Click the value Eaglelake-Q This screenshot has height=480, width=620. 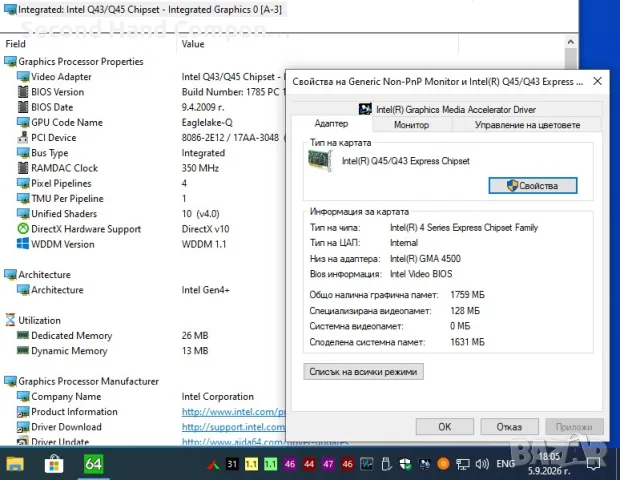click(207, 123)
